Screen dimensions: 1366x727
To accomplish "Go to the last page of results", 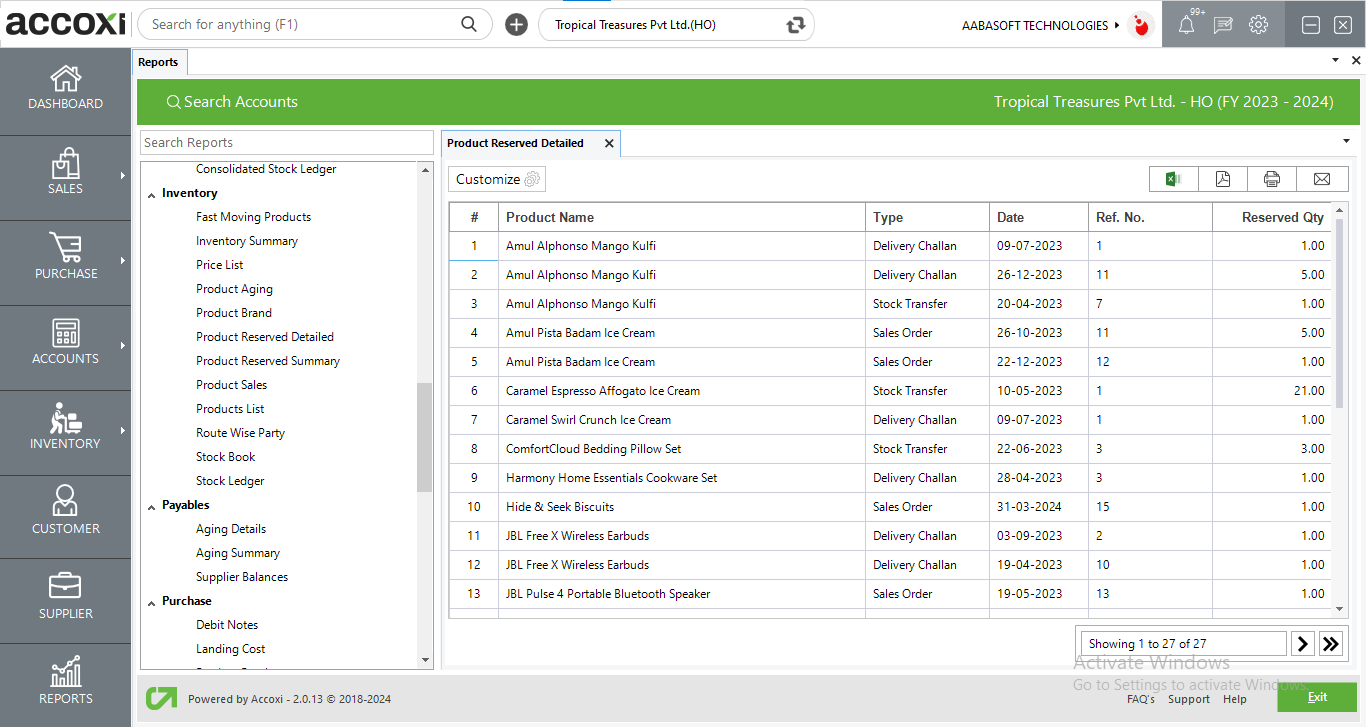I will click(1330, 644).
